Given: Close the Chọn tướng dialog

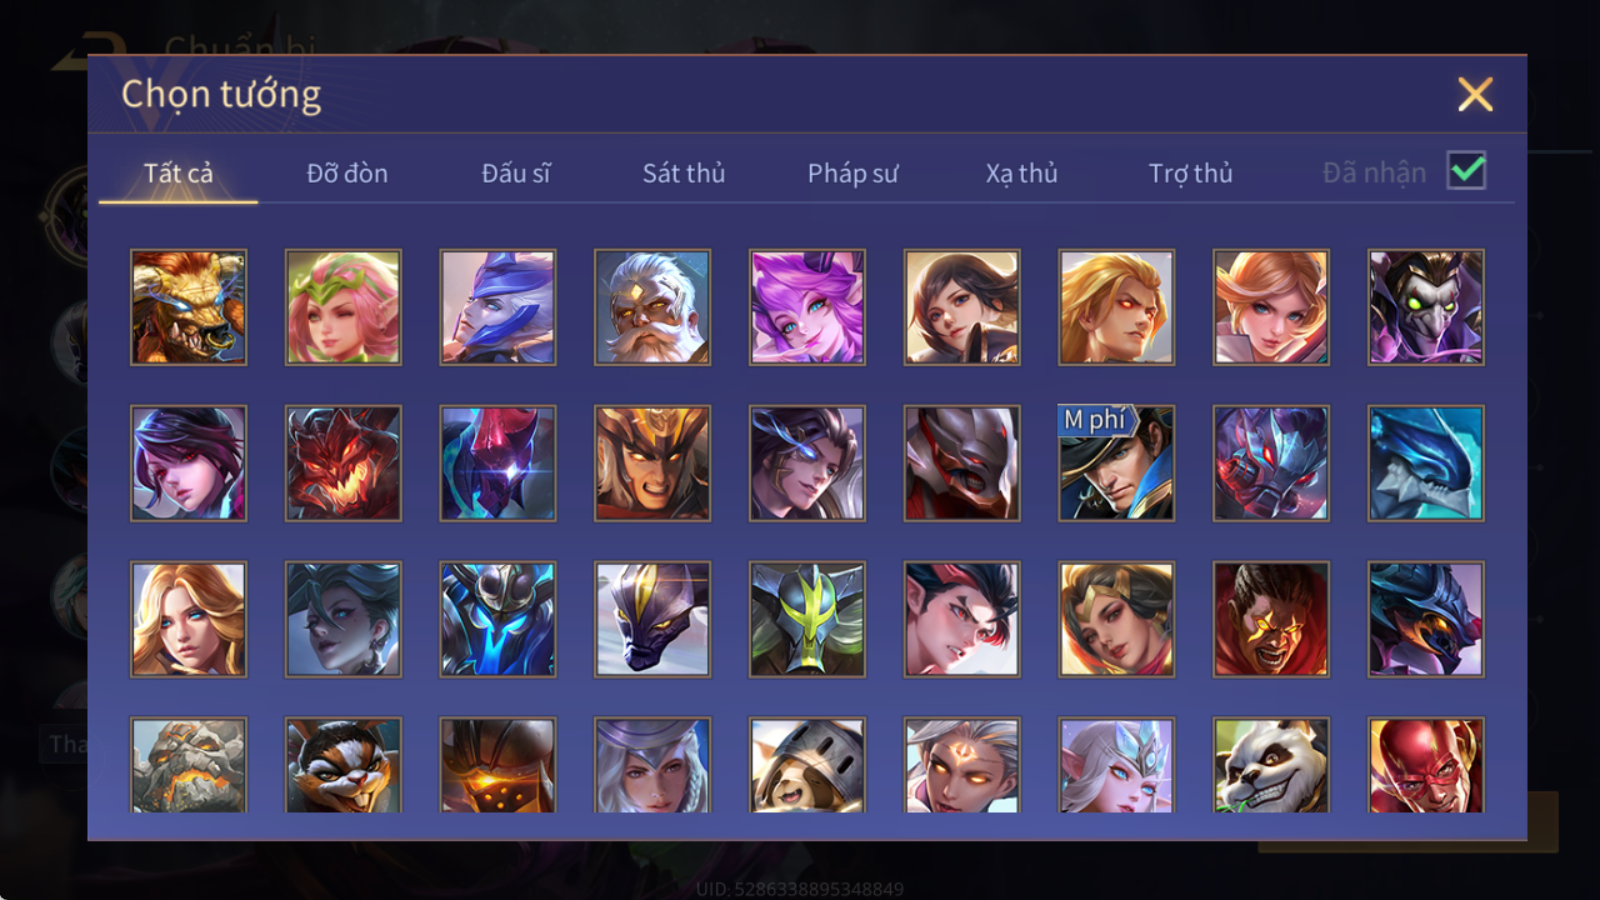Looking at the screenshot, I should [1475, 95].
